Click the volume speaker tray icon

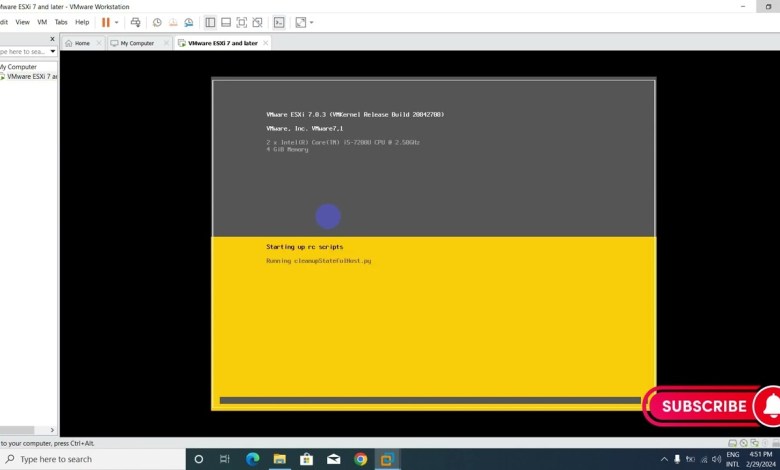[716, 459]
